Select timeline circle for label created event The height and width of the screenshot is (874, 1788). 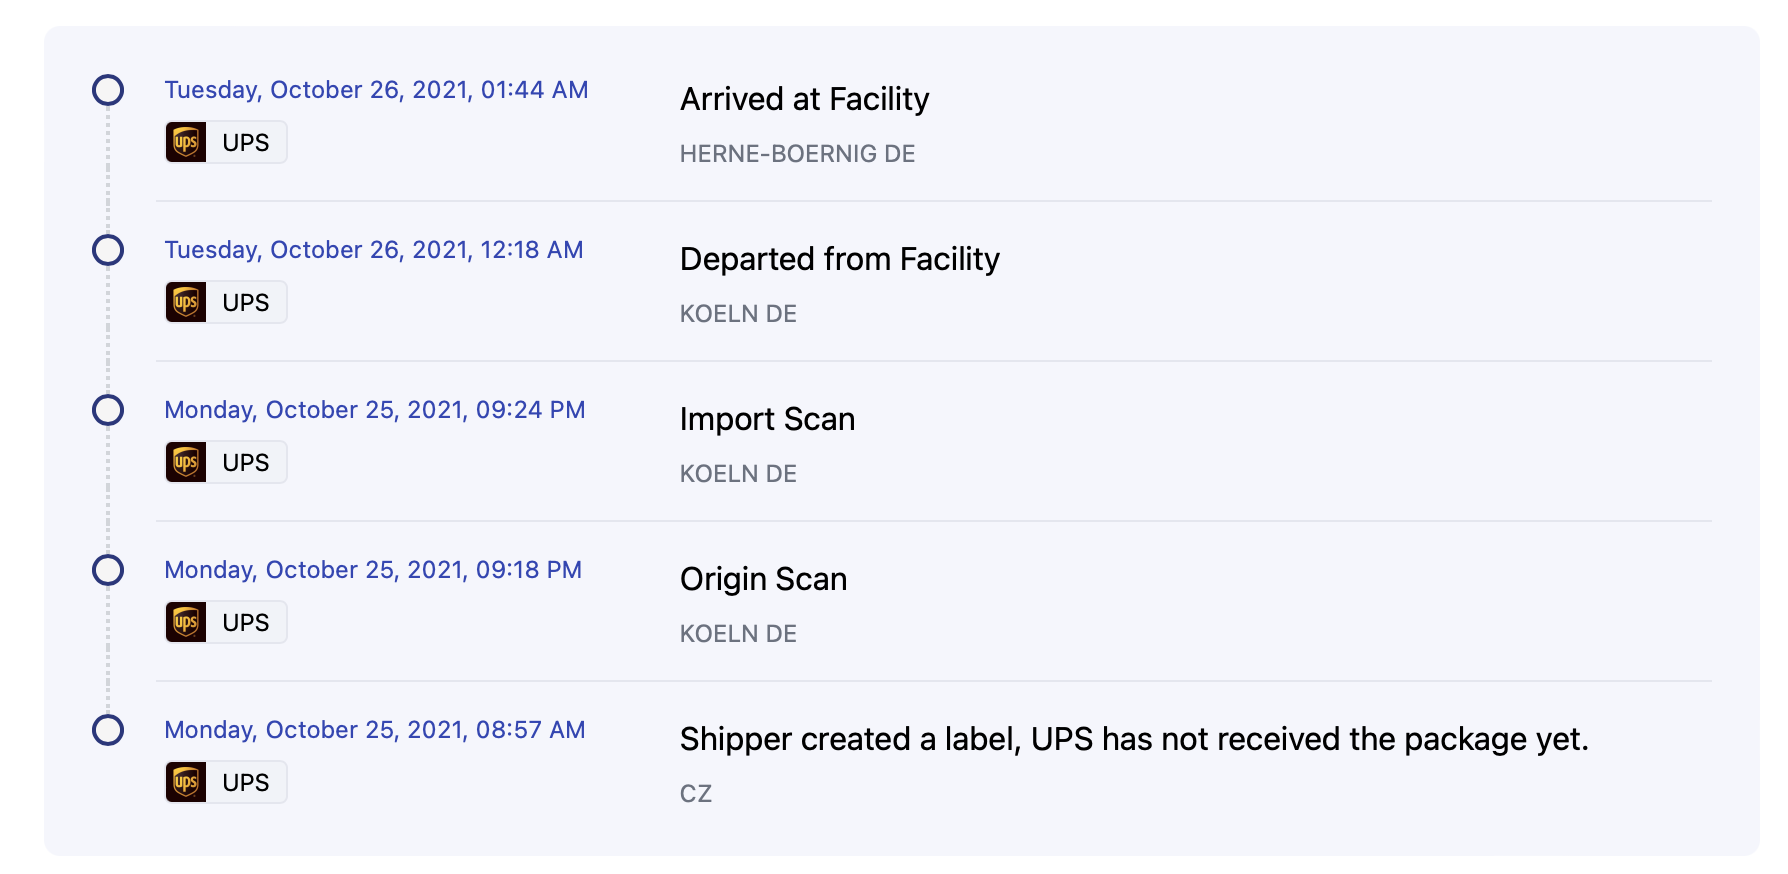click(108, 730)
